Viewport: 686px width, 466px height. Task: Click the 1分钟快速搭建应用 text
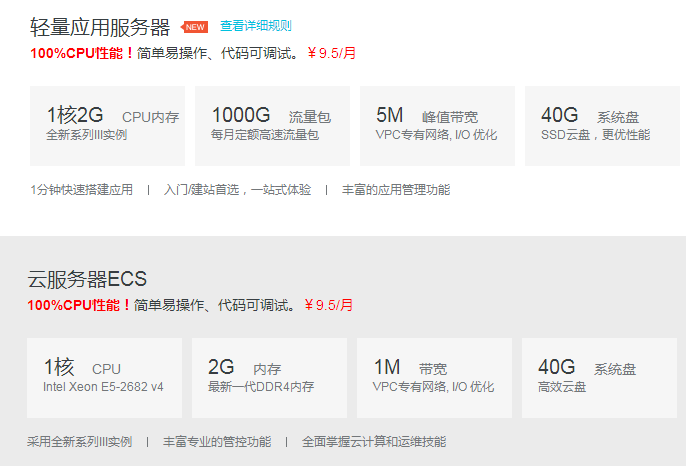pyautogui.click(x=81, y=190)
